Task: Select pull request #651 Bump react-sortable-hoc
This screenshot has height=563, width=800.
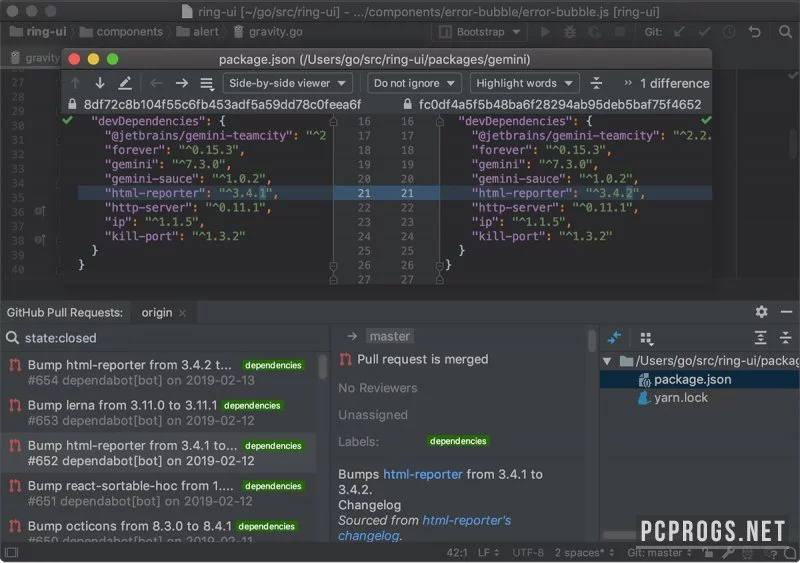Action: [x=158, y=494]
